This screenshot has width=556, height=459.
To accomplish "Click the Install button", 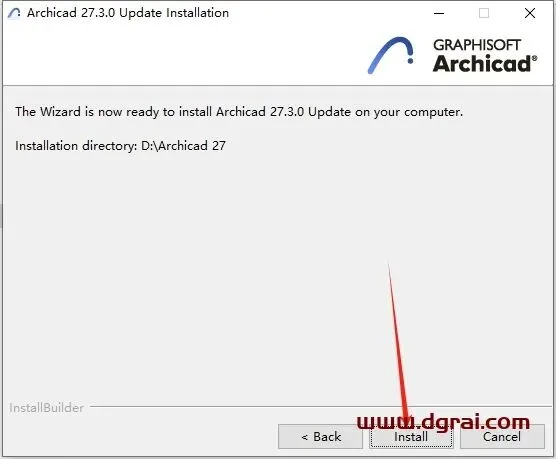I will 411,437.
